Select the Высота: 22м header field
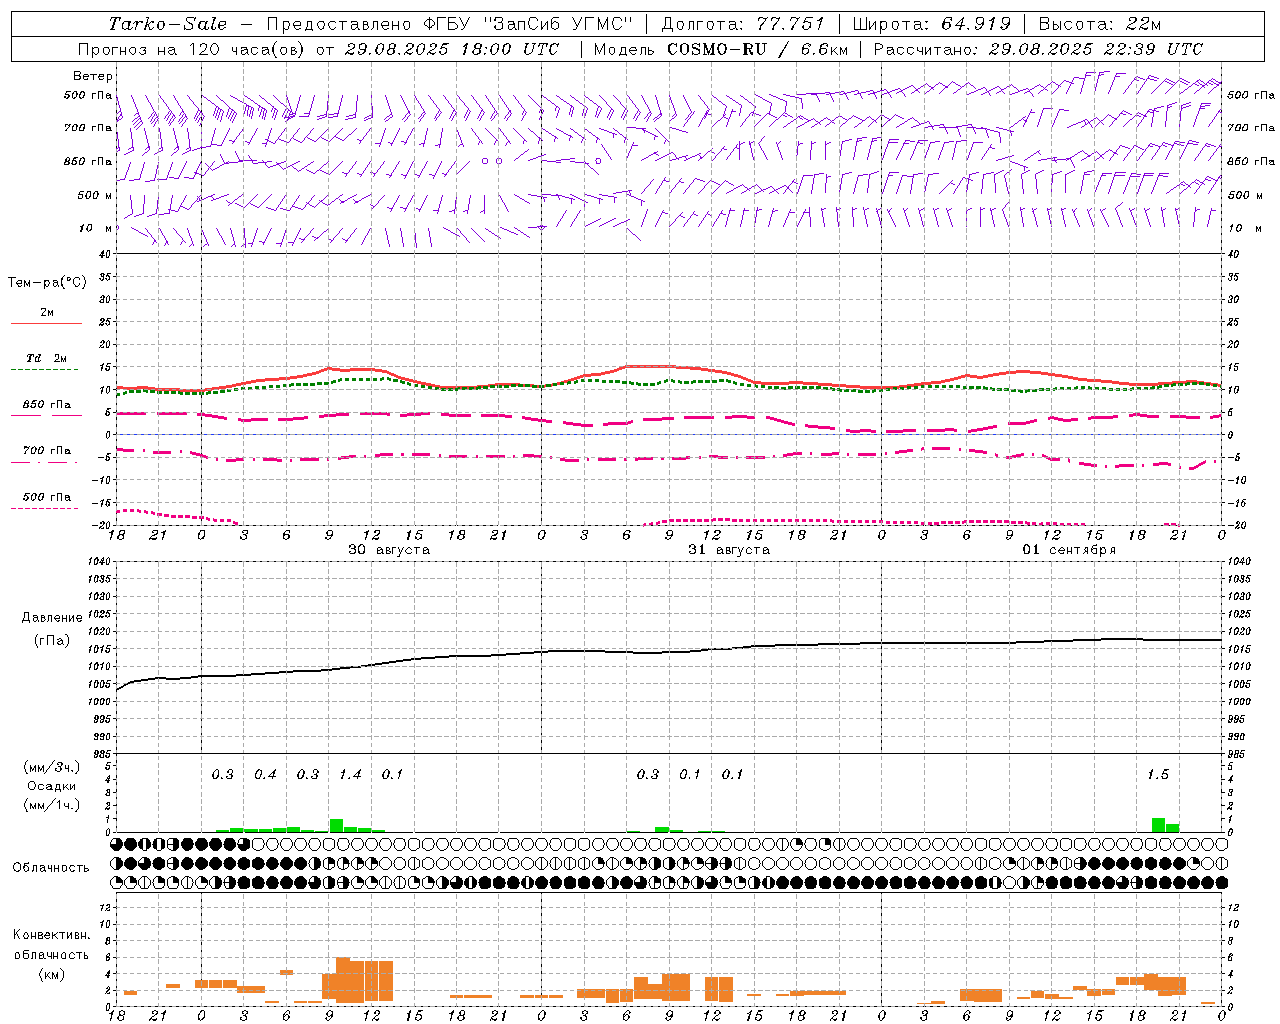This screenshot has width=1280, height=1024. tap(1100, 24)
